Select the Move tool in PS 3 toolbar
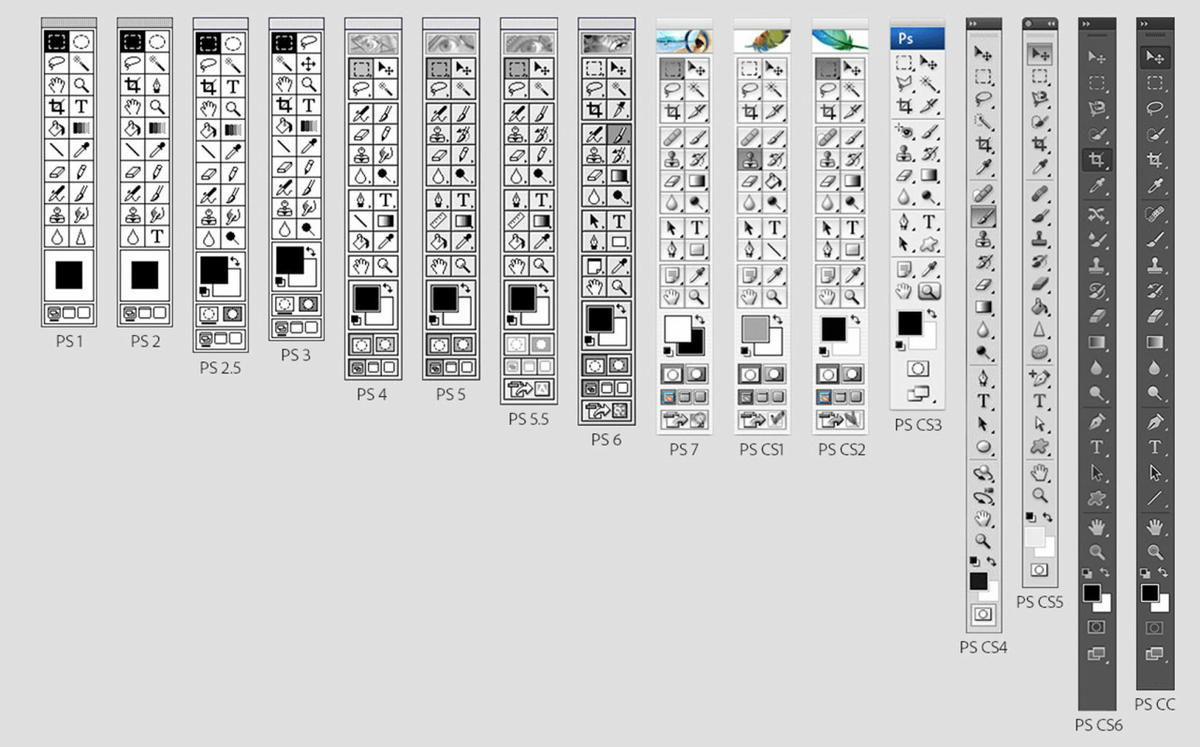Viewport: 1200px width, 747px height. pyautogui.click(x=308, y=63)
